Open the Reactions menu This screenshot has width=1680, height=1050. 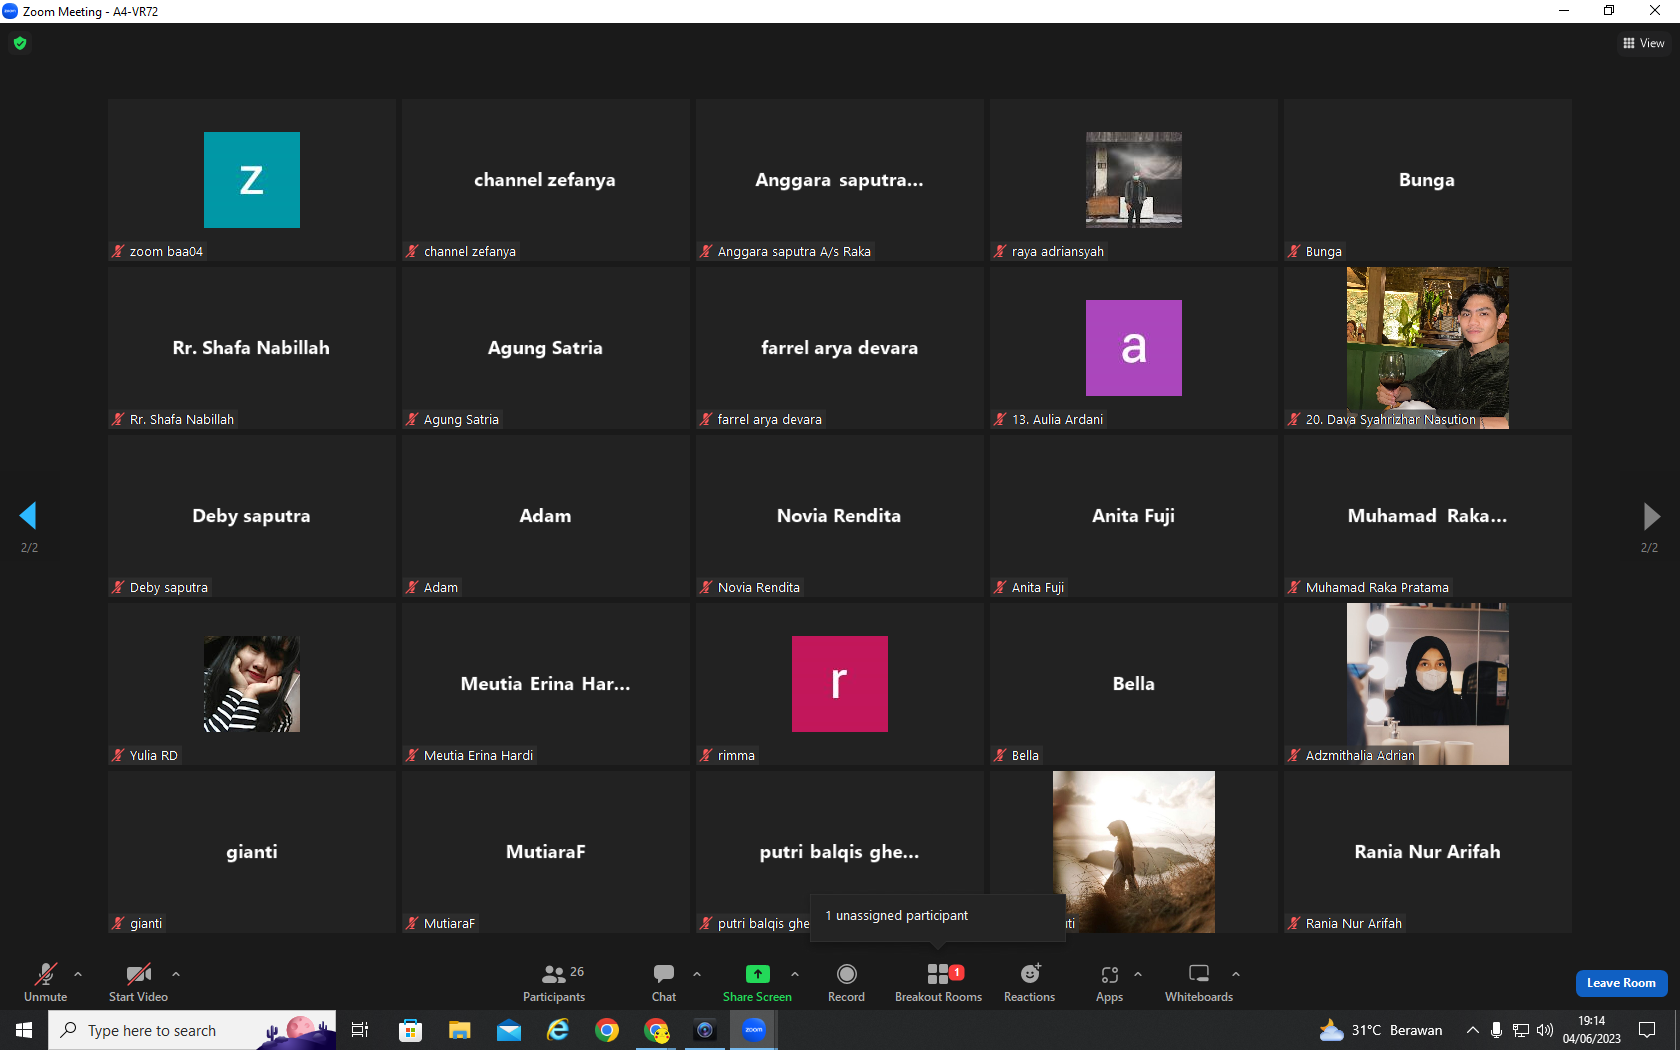click(x=1029, y=983)
